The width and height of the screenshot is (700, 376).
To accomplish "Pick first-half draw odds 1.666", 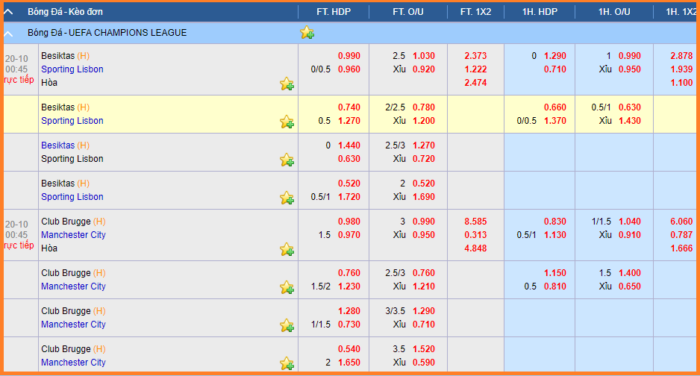I will 682,248.
